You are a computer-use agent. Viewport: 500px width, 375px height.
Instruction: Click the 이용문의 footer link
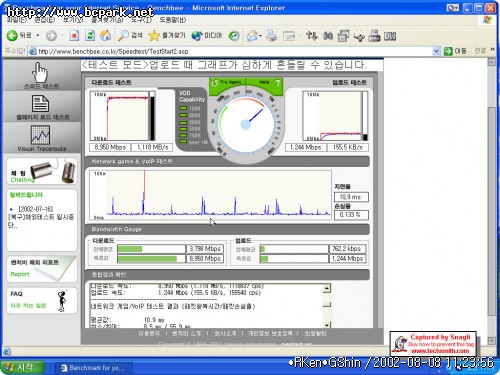[x=149, y=333]
